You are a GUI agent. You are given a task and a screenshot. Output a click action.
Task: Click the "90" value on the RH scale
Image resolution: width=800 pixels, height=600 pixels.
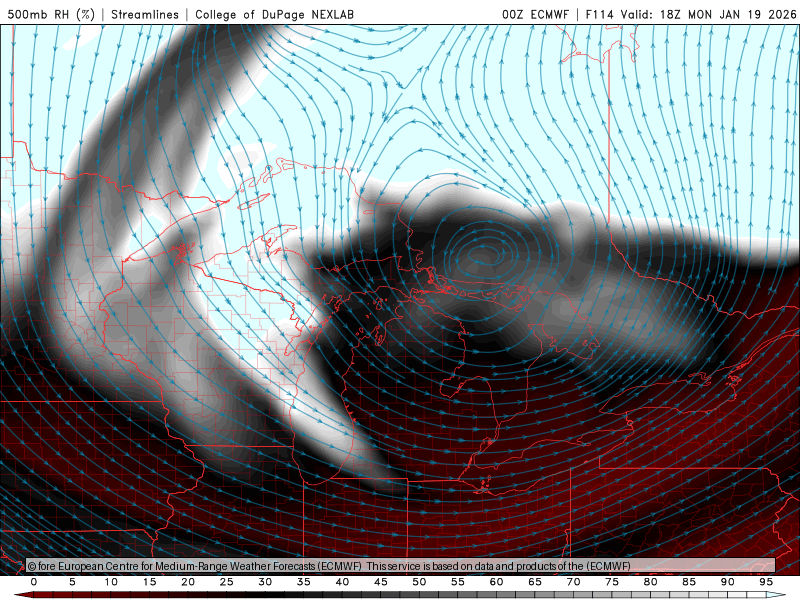pyautogui.click(x=728, y=582)
